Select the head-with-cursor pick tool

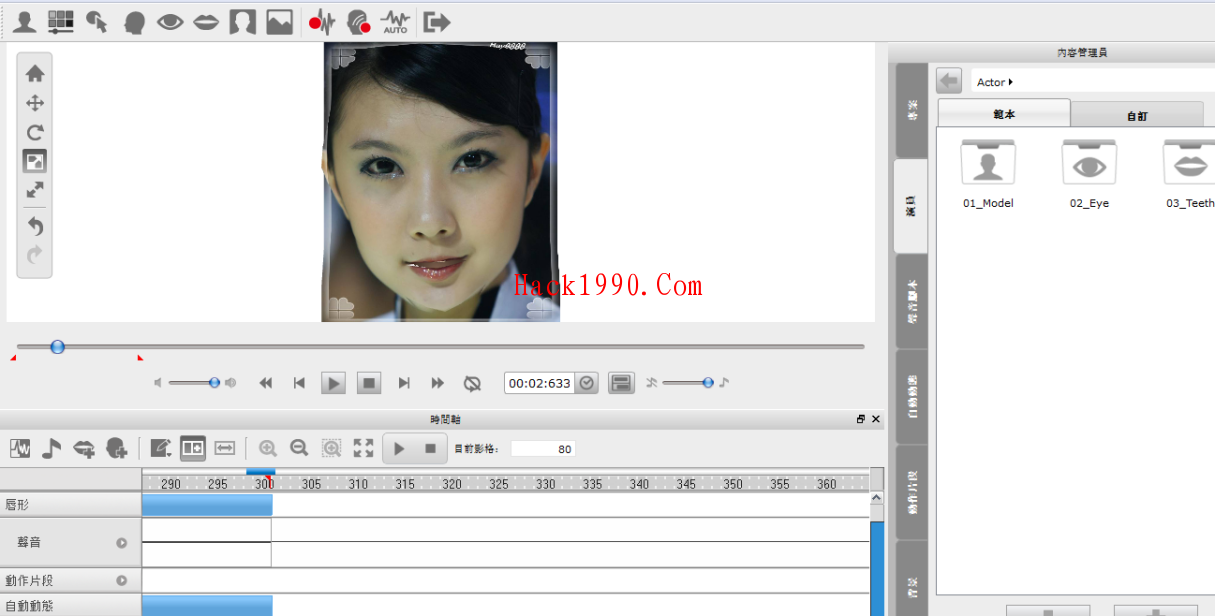coord(97,21)
